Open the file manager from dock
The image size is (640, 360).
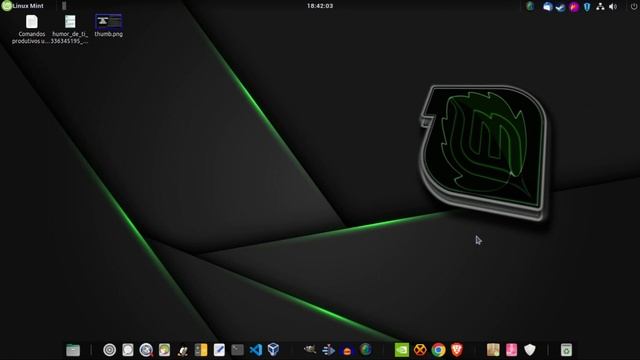[73, 350]
